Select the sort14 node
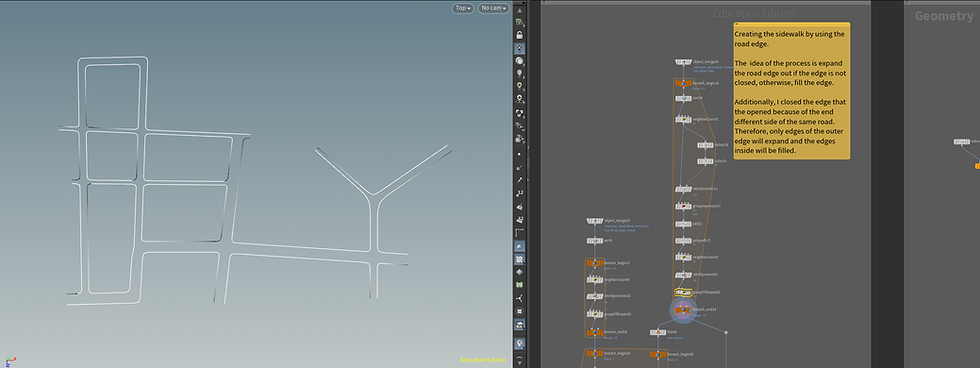The width and height of the screenshot is (980, 368). 683,98
